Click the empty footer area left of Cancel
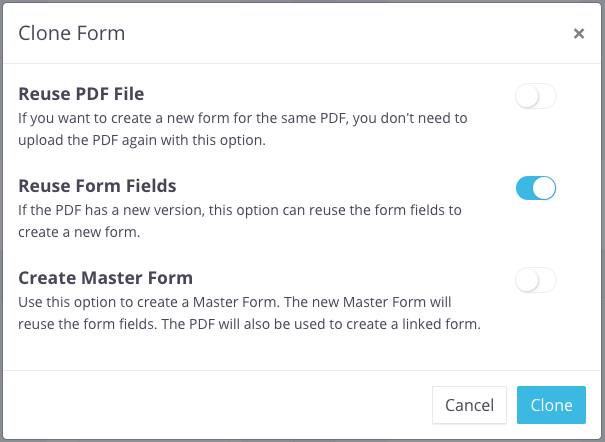 pos(216,405)
